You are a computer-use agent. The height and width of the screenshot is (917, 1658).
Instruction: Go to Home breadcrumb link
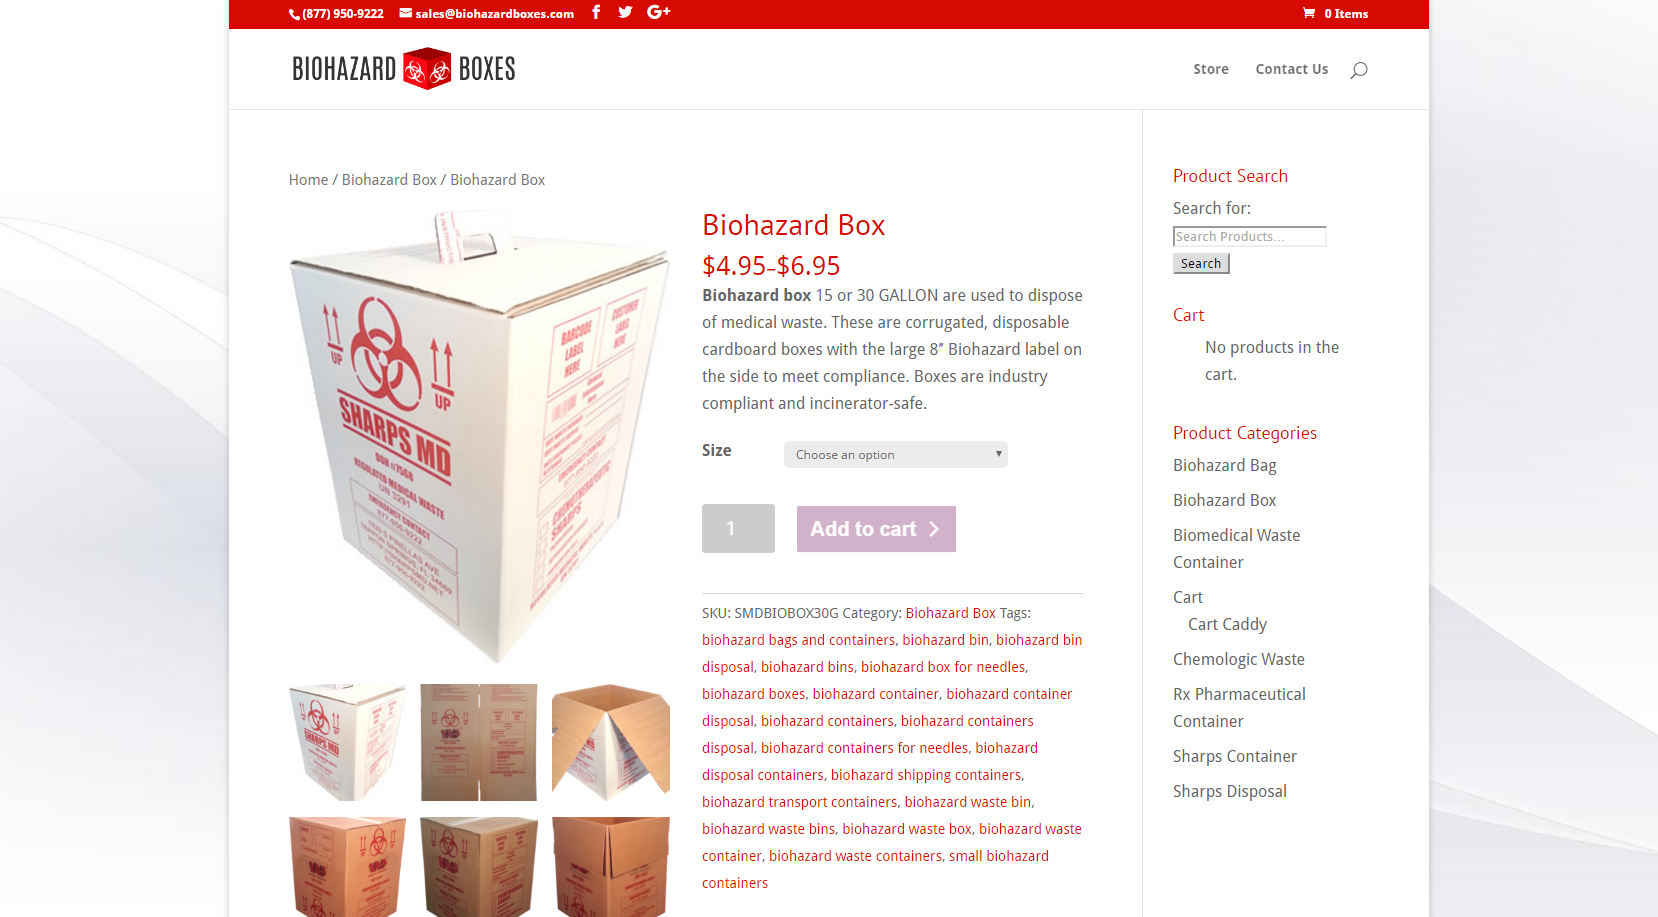[x=308, y=180]
